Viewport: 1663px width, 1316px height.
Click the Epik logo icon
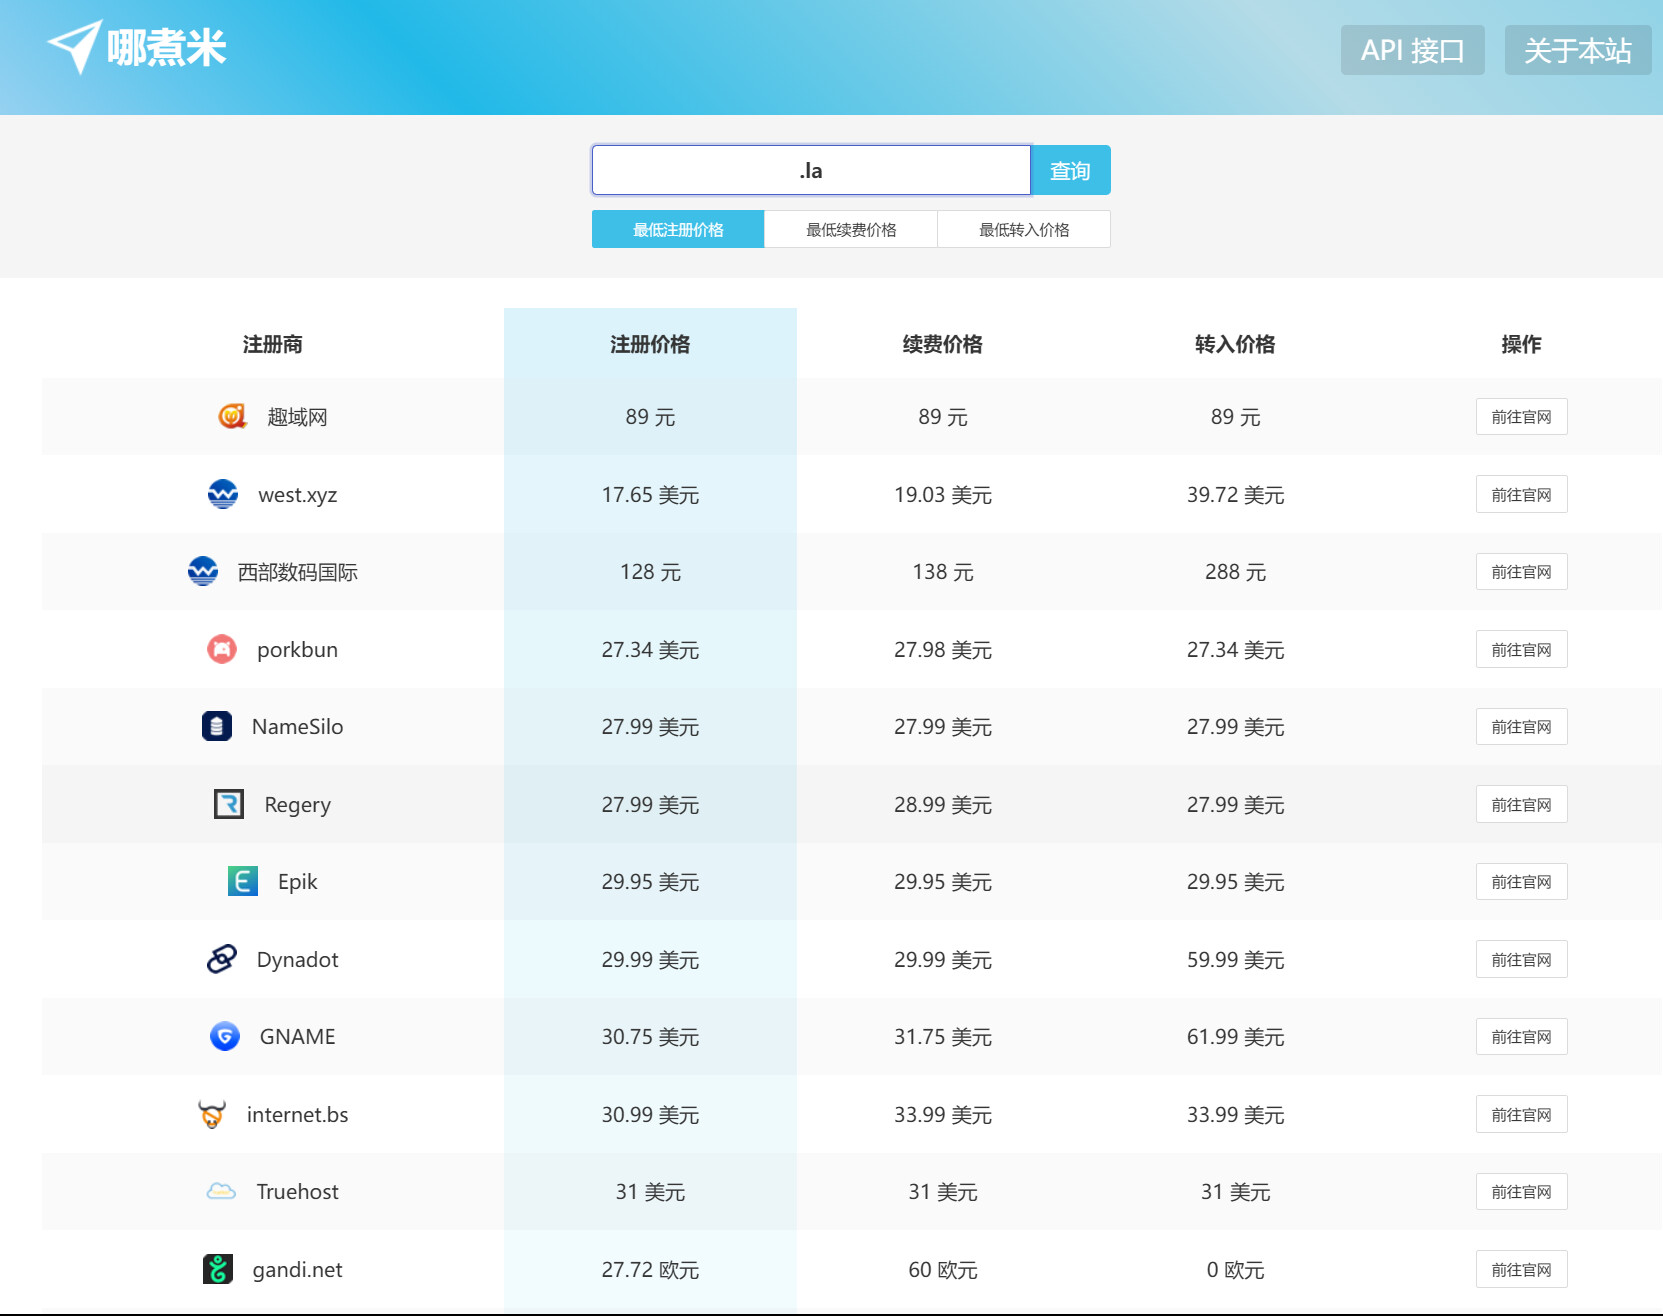pyautogui.click(x=243, y=881)
